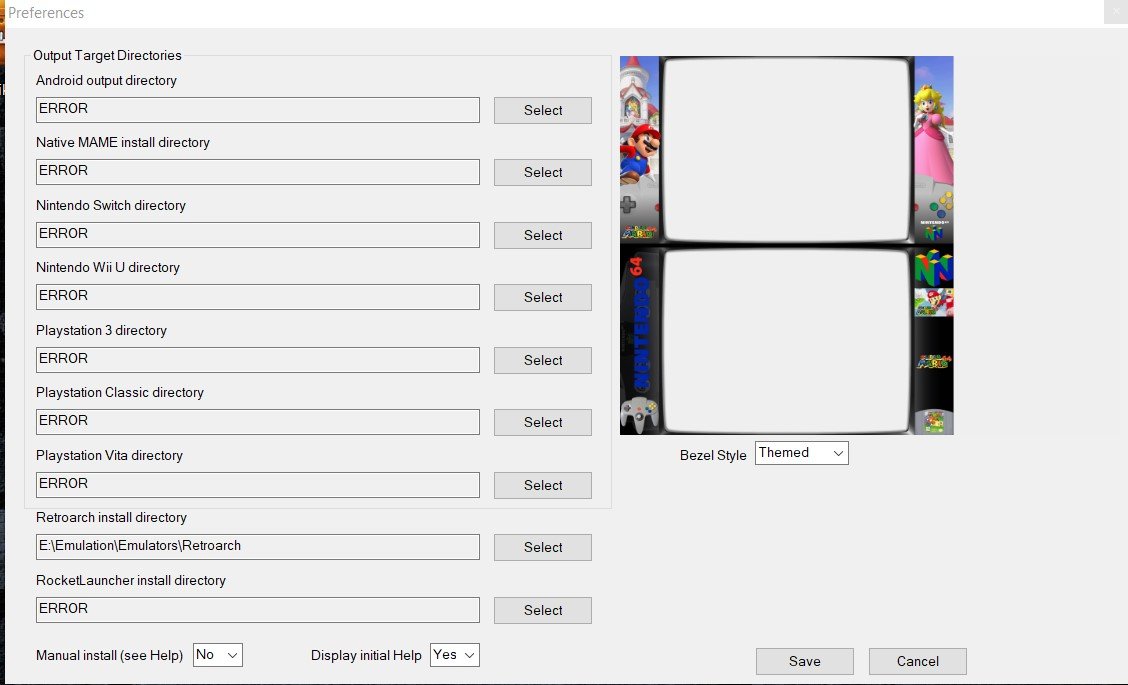This screenshot has height=685, width=1128.
Task: Click Select button for Nintendo Wii U directory
Action: (x=542, y=297)
